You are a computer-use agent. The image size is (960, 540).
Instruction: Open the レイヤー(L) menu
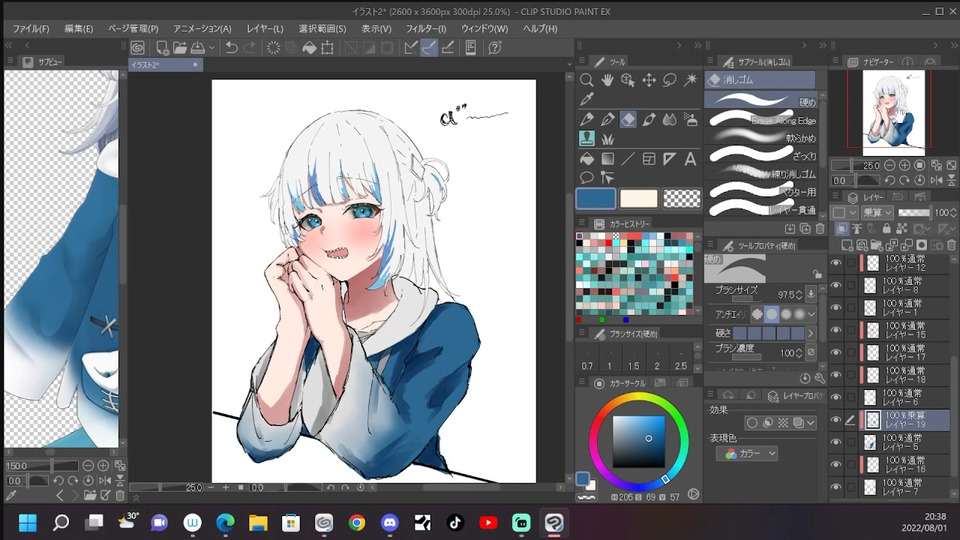(x=264, y=29)
